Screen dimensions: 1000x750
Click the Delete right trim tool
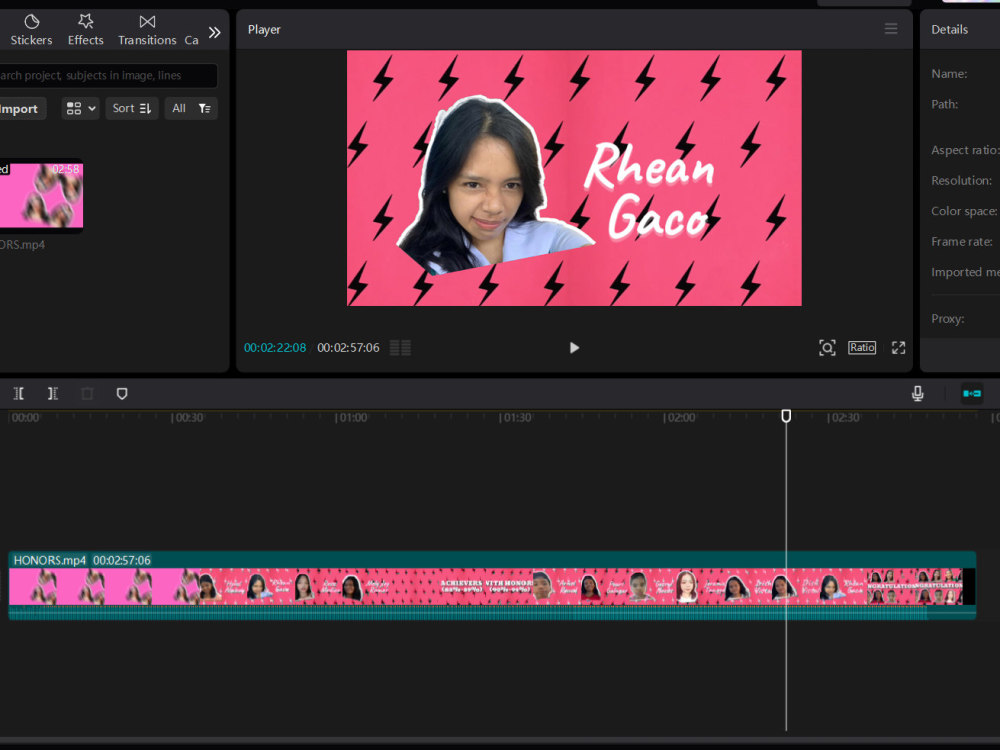[53, 393]
